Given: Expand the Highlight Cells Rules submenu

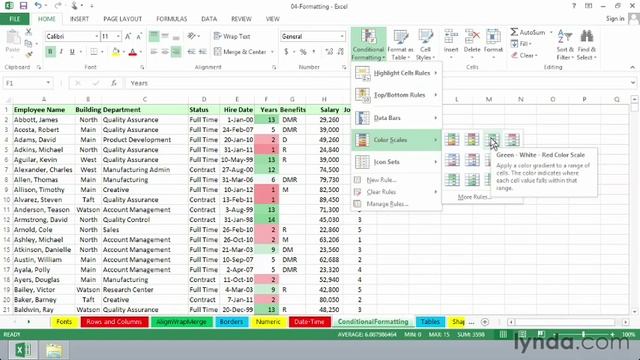Looking at the screenshot, I should (396, 73).
